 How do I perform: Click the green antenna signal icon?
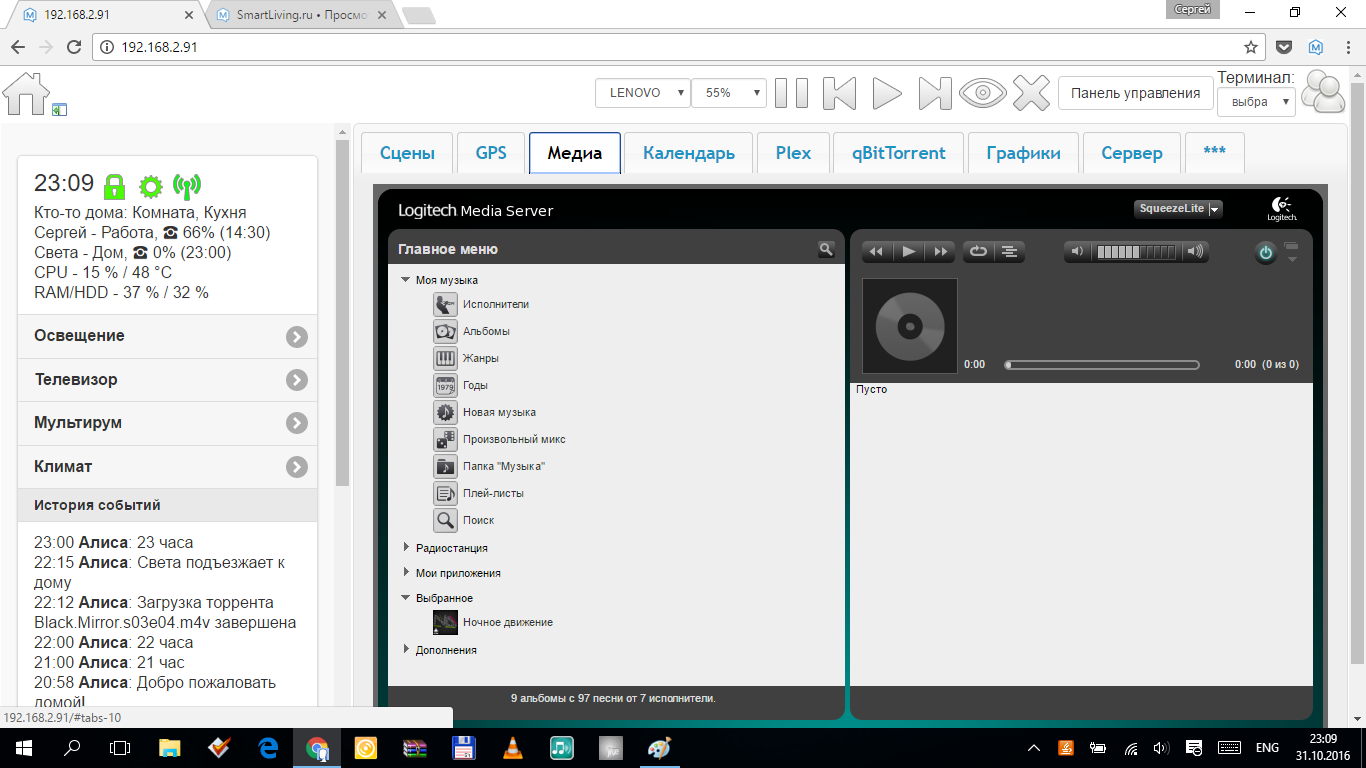click(x=187, y=185)
